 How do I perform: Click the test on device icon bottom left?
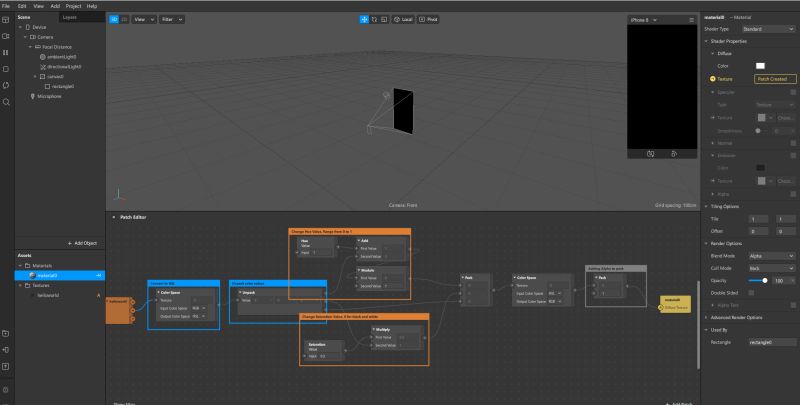(6, 350)
